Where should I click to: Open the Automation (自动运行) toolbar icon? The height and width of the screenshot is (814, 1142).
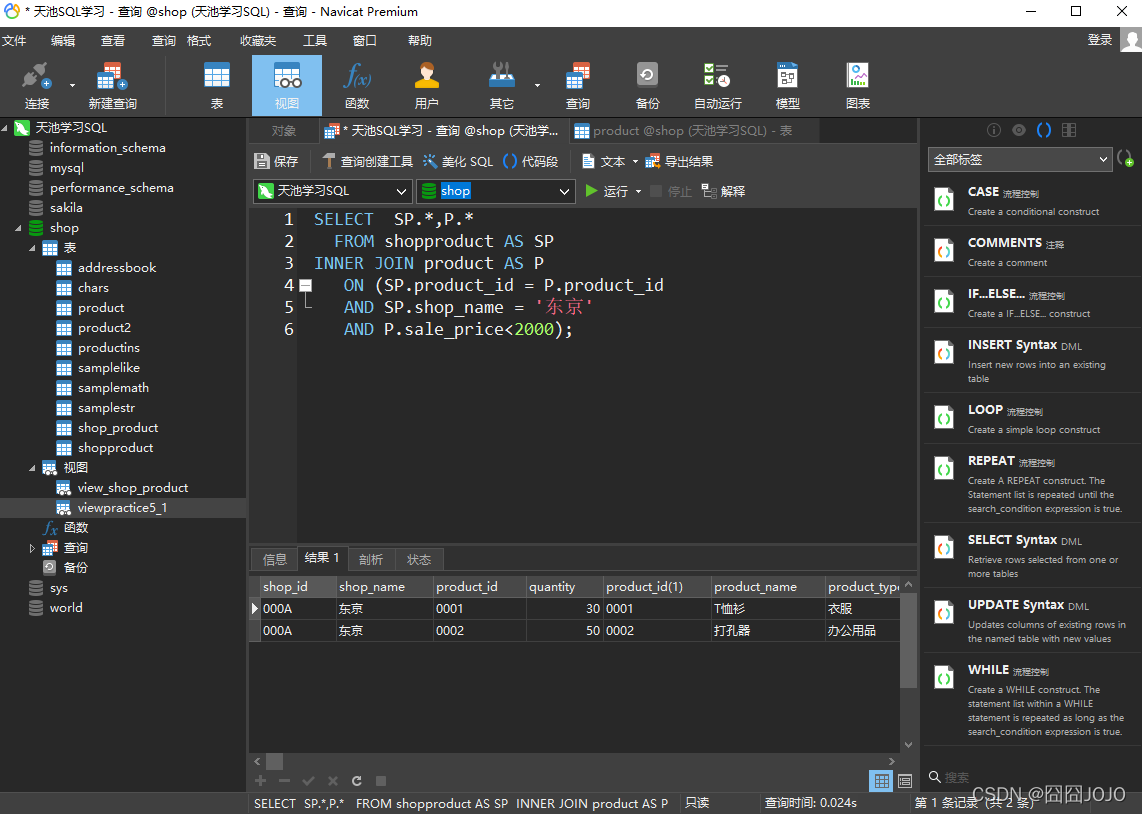click(717, 86)
